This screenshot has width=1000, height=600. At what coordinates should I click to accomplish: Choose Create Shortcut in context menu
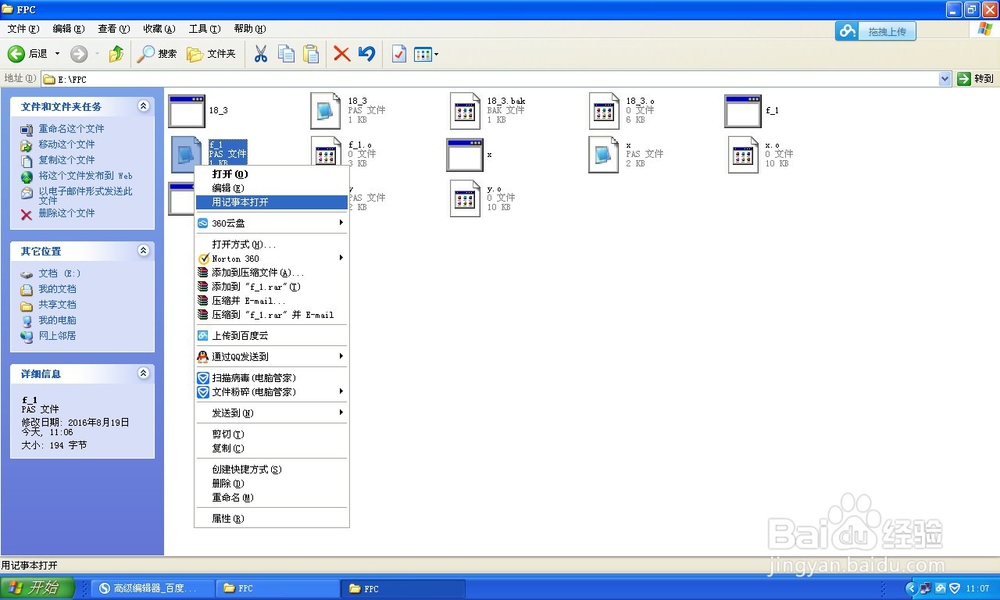pos(272,469)
